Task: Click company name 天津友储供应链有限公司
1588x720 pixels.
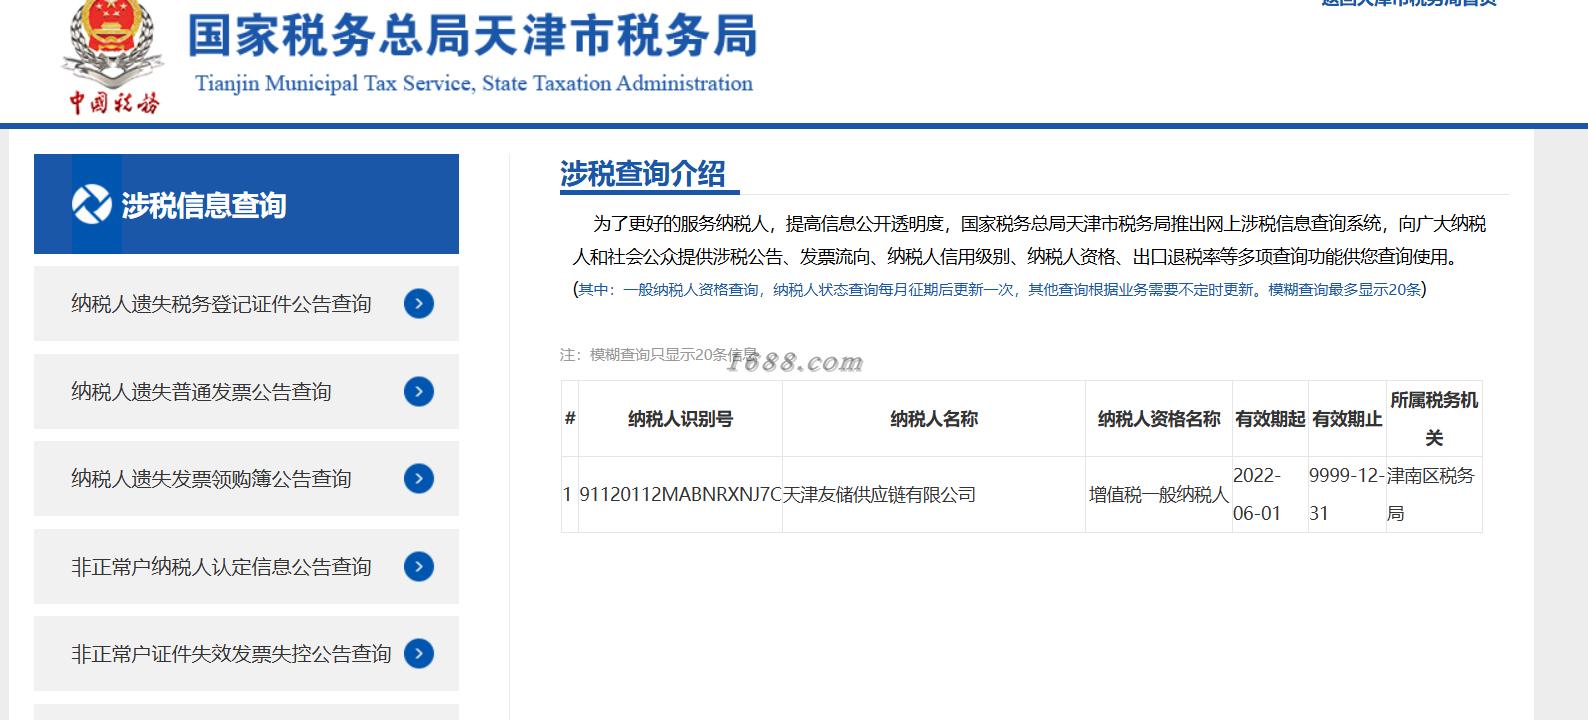Action: pyautogui.click(x=879, y=495)
